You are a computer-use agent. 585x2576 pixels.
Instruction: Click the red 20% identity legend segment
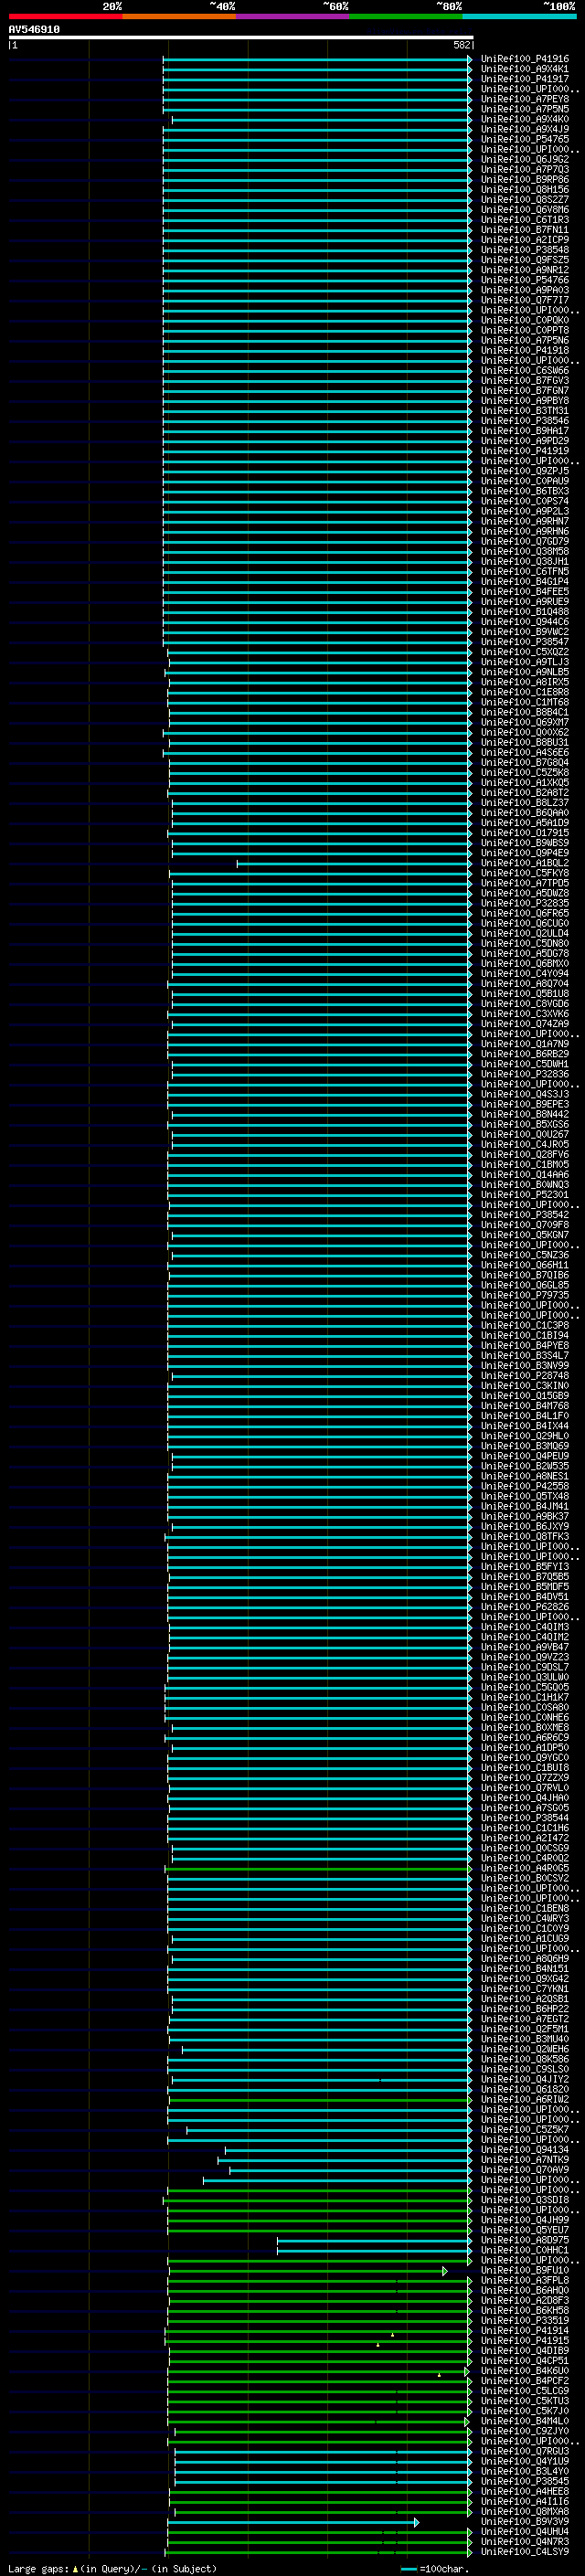(65, 16)
